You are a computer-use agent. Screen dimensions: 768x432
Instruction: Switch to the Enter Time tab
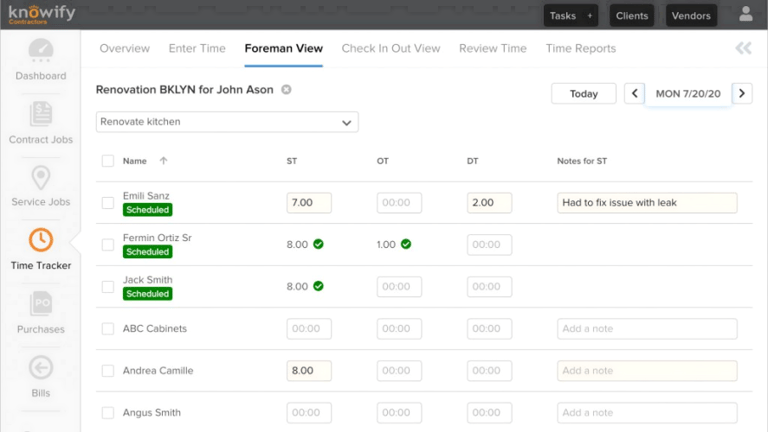pos(197,48)
